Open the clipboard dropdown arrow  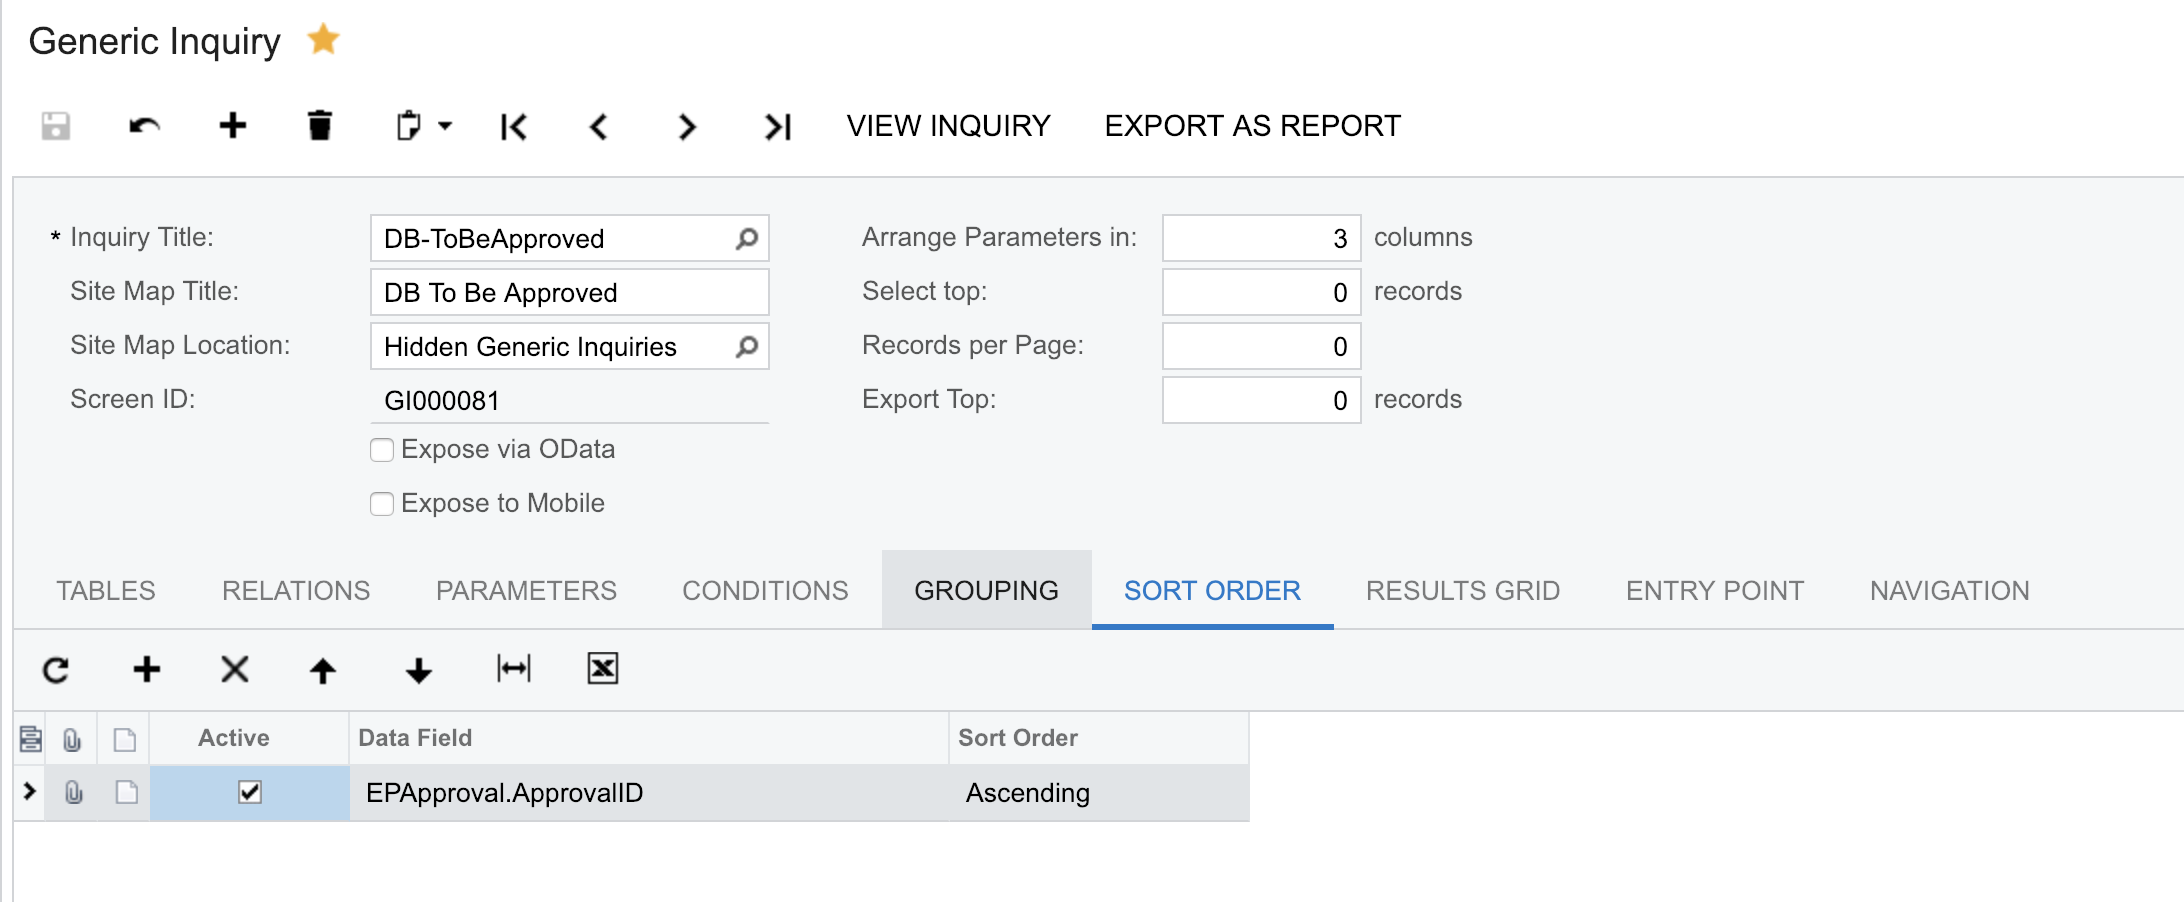(x=446, y=126)
